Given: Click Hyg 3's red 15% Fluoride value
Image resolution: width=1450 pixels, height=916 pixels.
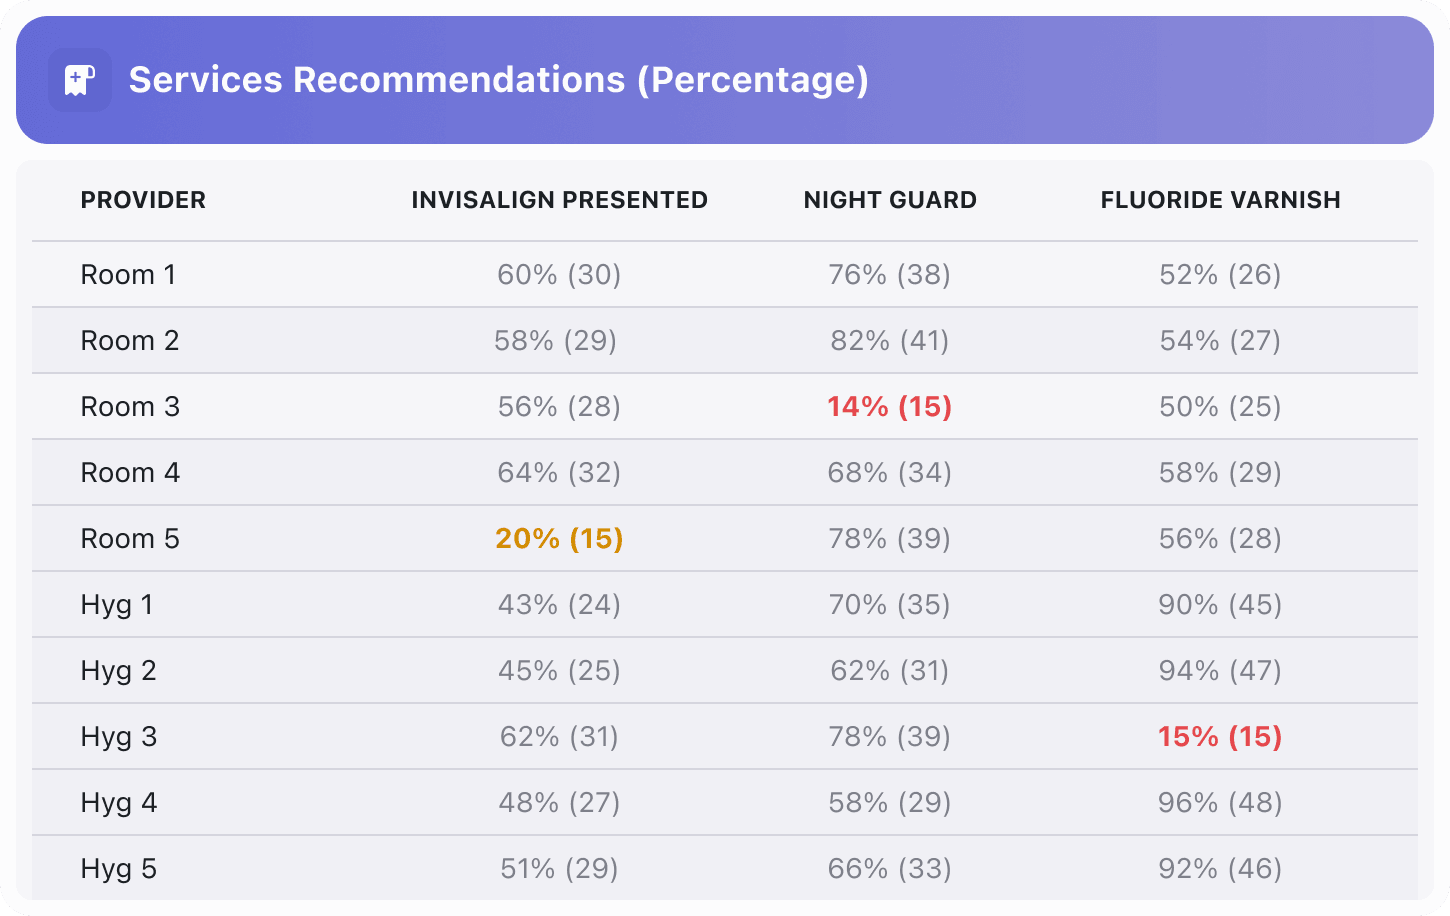Looking at the screenshot, I should click(1220, 737).
